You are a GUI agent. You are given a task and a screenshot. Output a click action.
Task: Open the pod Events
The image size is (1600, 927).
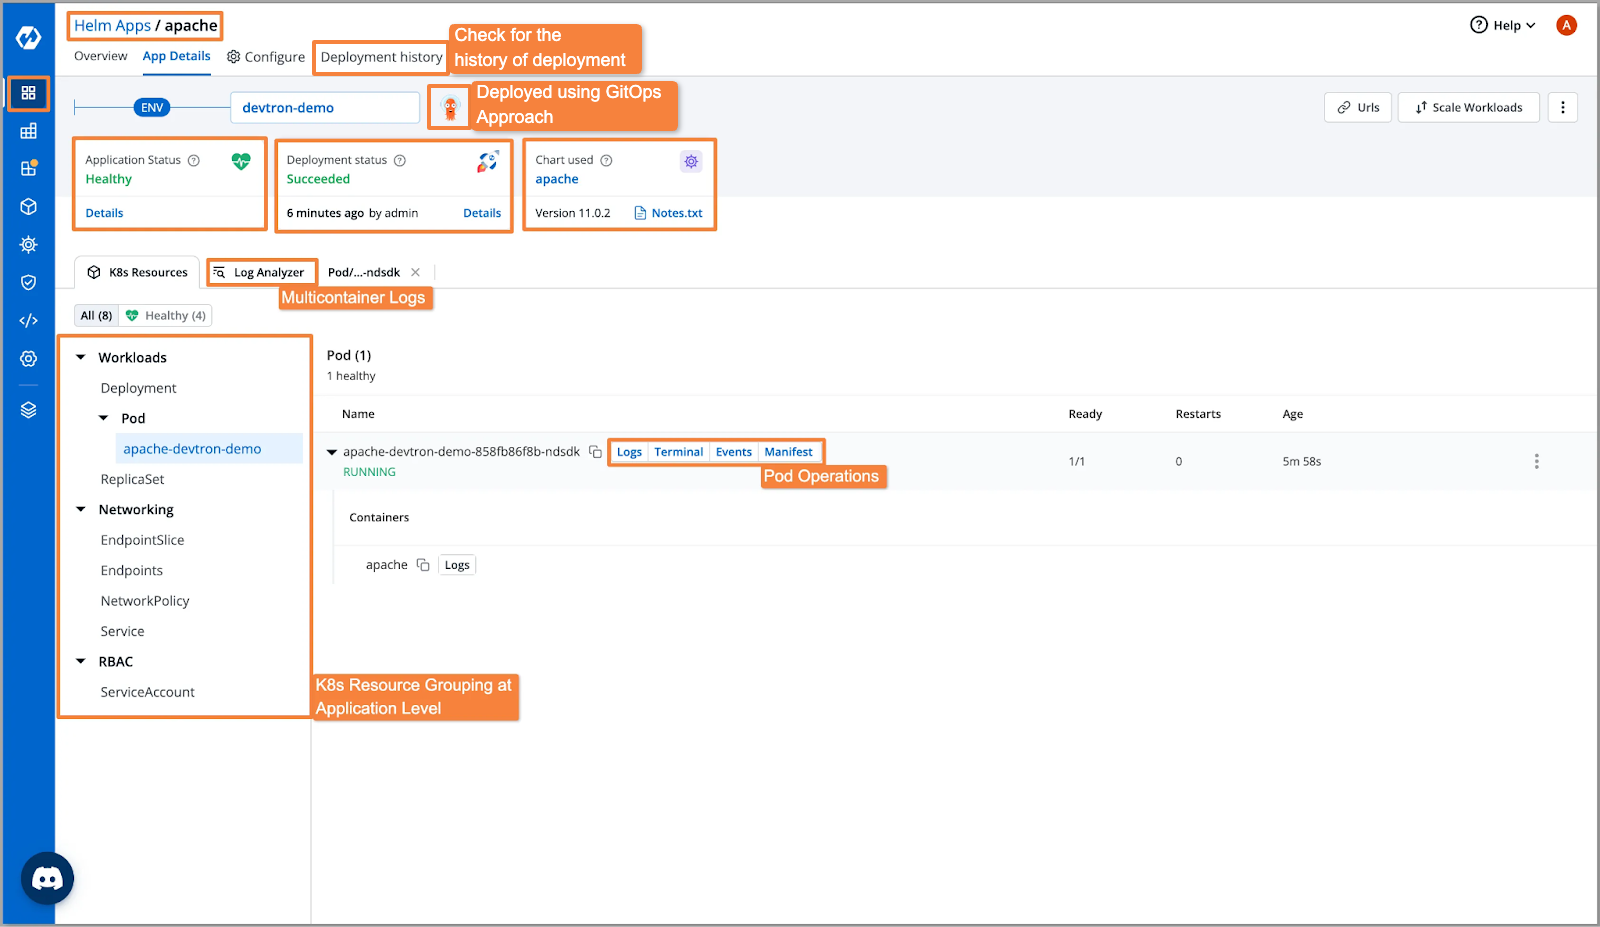[x=734, y=452]
